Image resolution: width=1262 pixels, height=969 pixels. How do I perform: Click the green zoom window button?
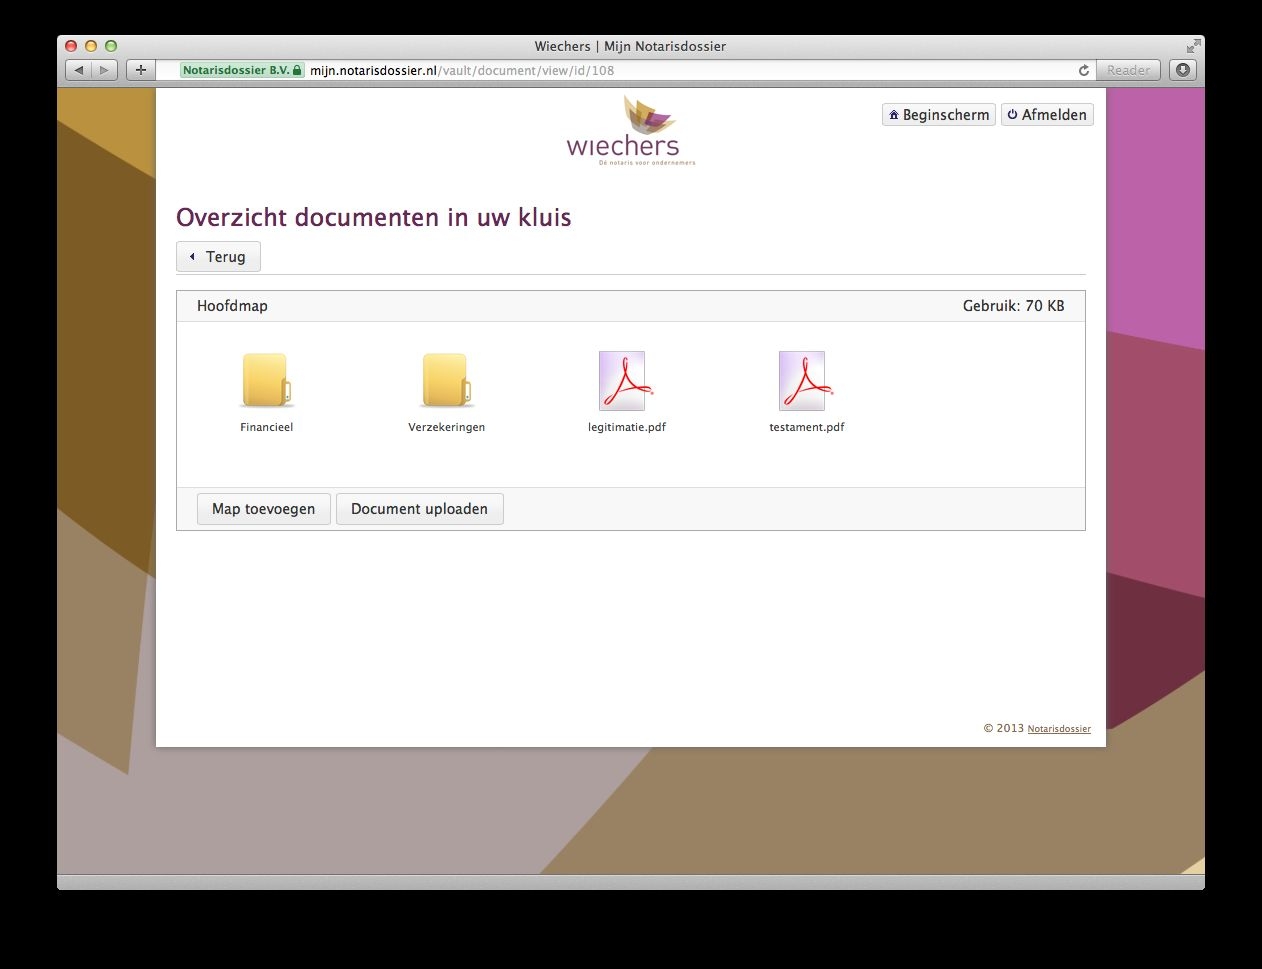coord(111,46)
